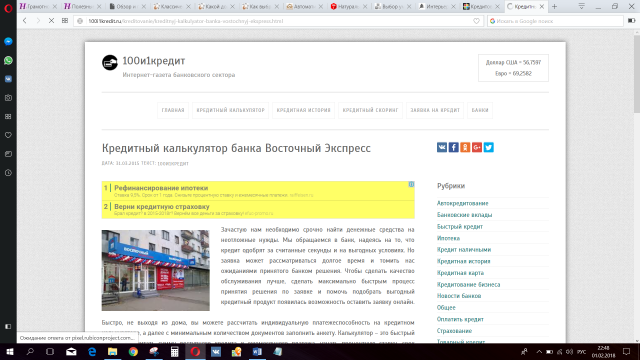640x360 pixels.
Task: Open КРЕДИТНАЯ ИСТОРИЯ menu item
Action: click(304, 110)
